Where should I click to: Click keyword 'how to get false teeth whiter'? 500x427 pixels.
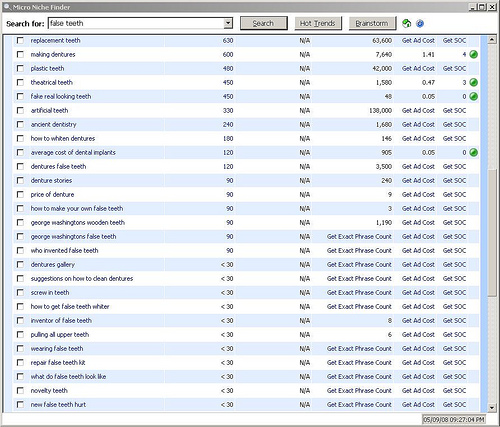coord(70,306)
